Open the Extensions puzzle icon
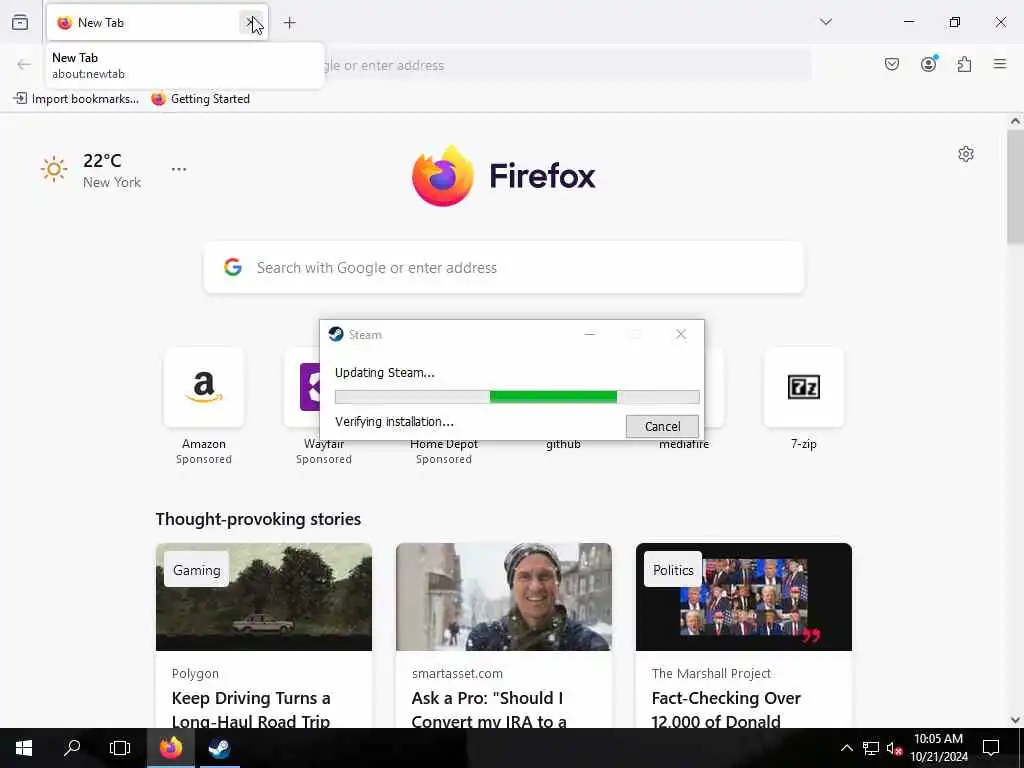 pos(965,64)
